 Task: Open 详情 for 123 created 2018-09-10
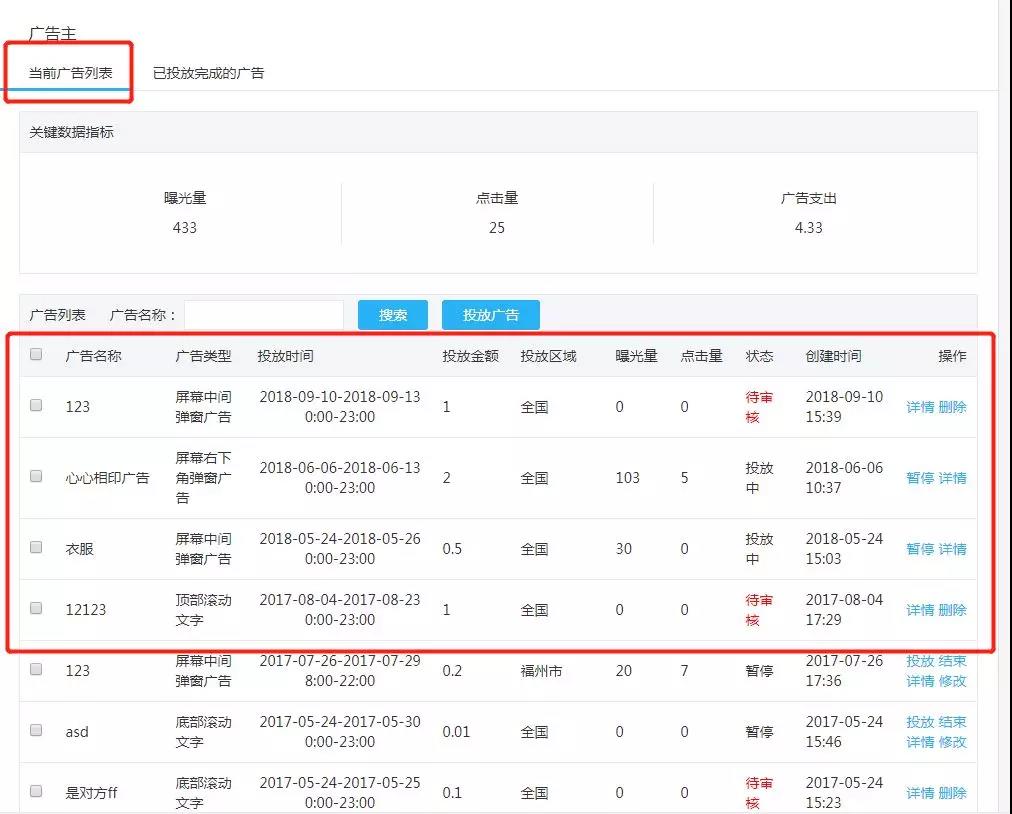pos(920,407)
